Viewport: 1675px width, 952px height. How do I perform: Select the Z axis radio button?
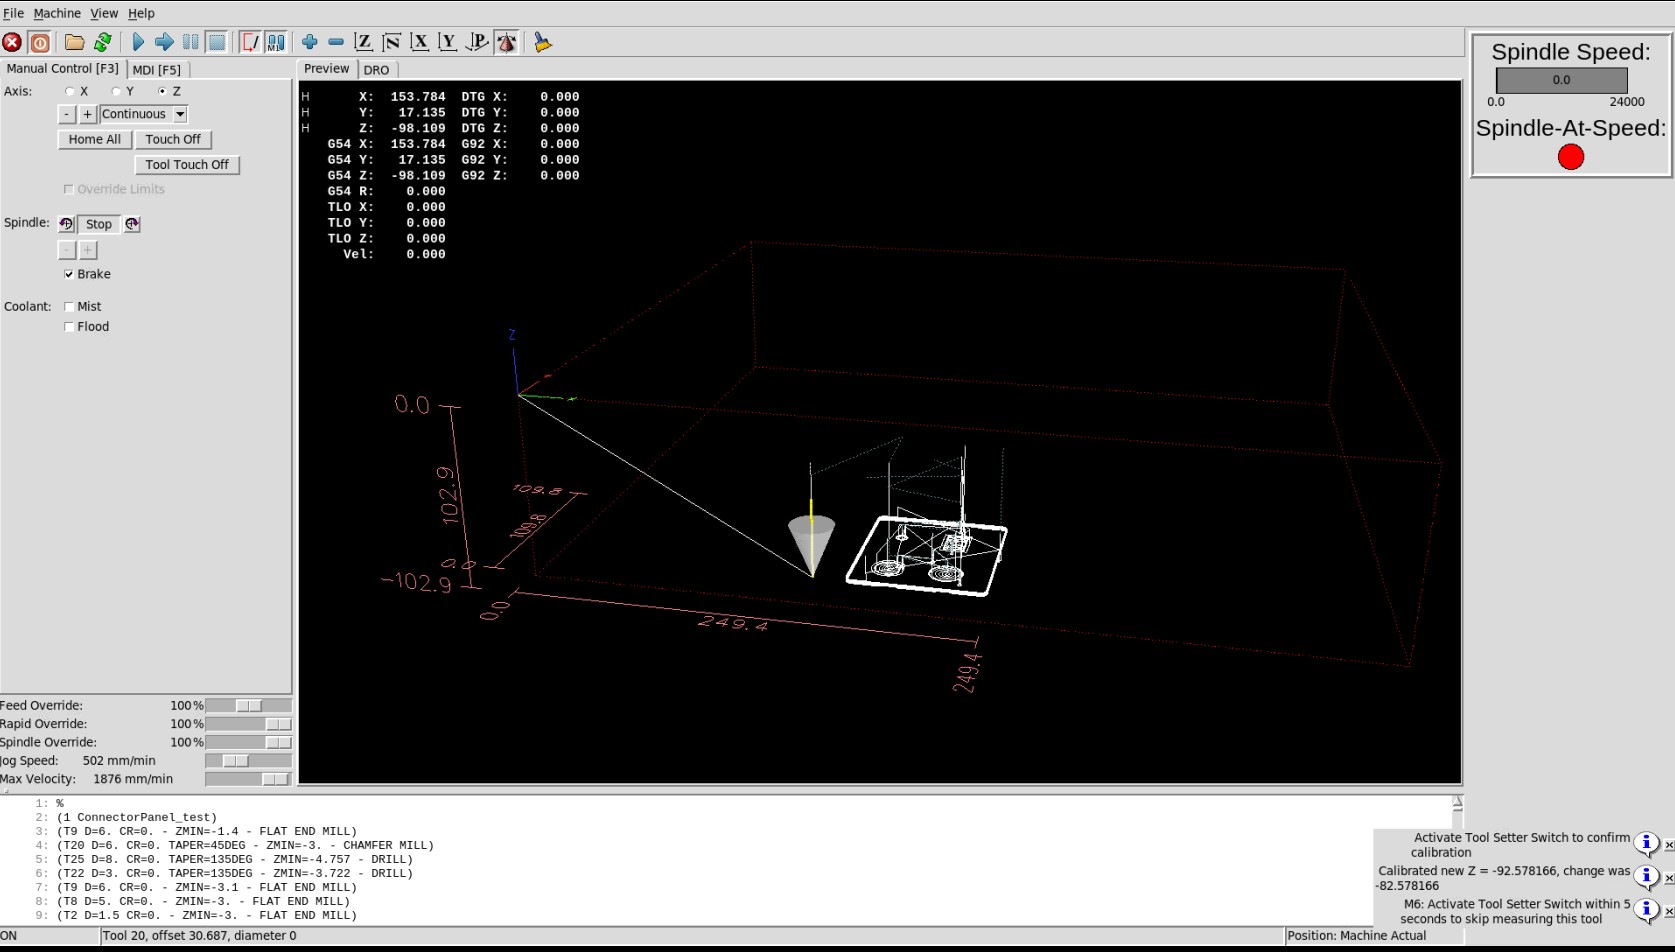[x=162, y=91]
